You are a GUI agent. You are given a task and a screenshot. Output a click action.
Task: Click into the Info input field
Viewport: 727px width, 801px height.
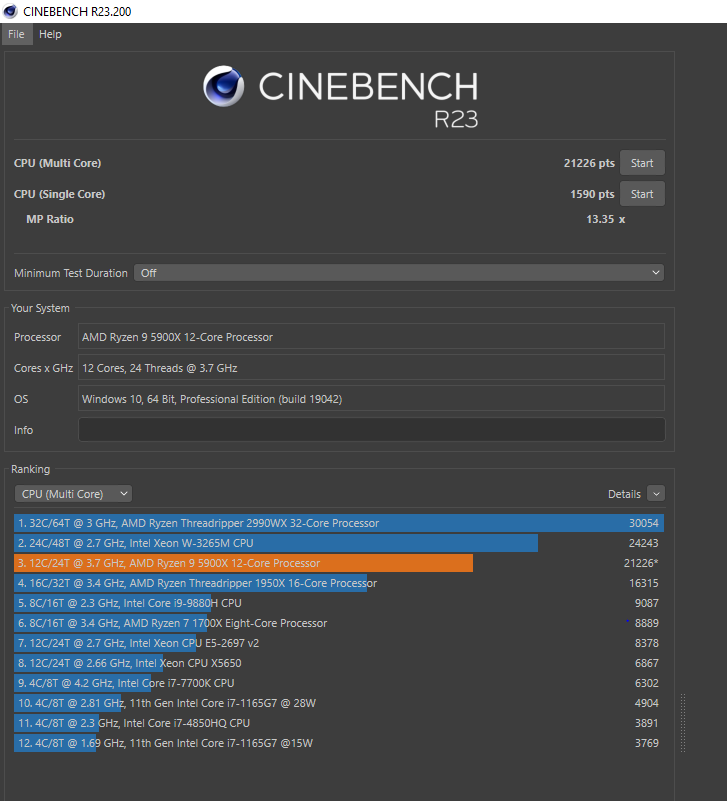coord(371,430)
